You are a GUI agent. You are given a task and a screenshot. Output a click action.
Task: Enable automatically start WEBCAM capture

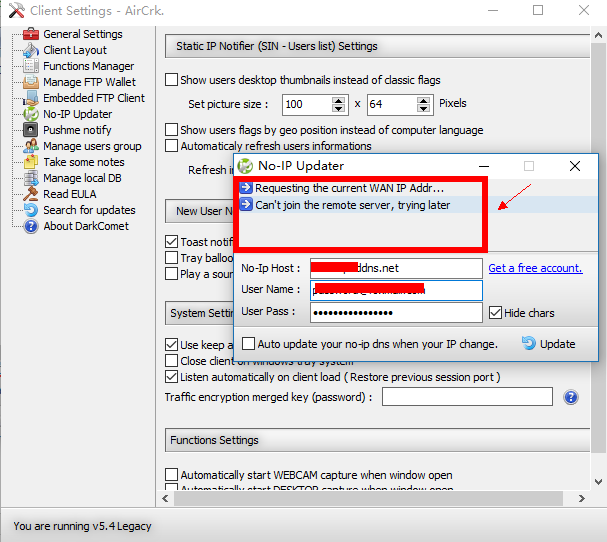coord(171,475)
